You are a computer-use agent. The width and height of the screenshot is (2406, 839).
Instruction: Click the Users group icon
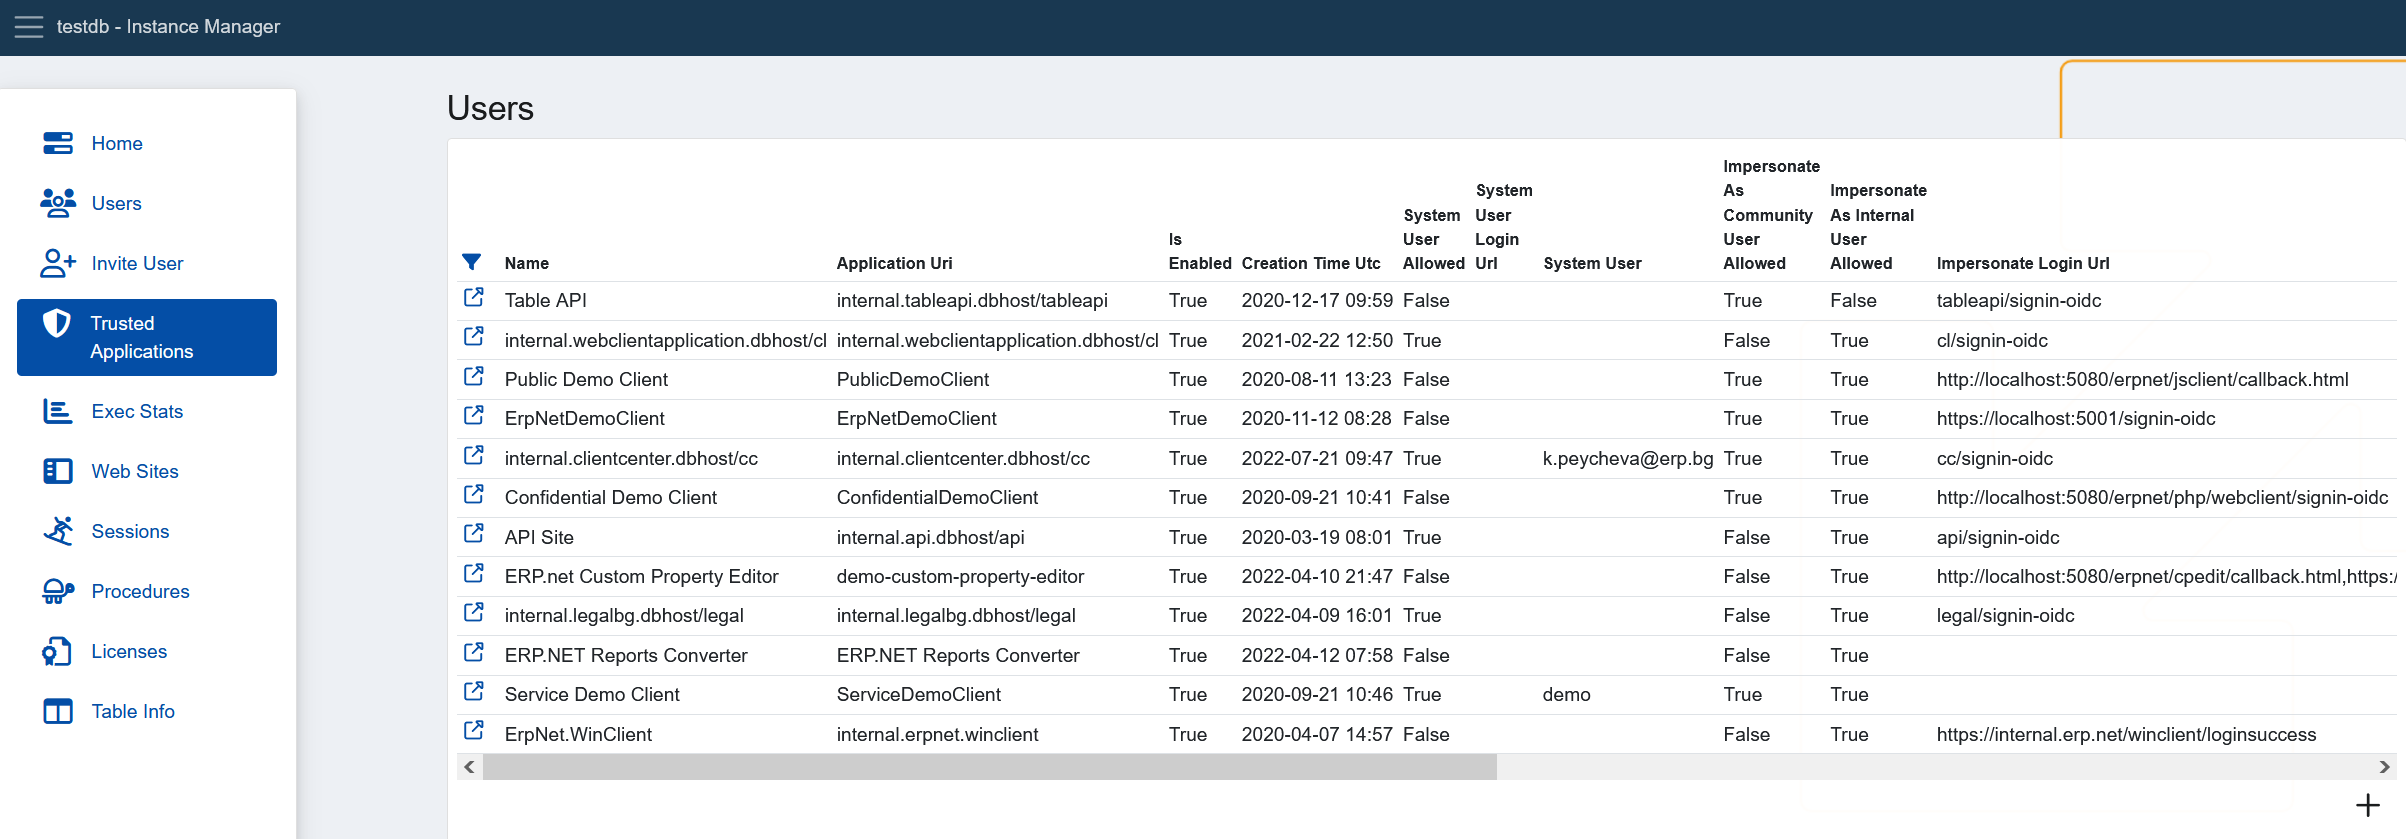(58, 203)
